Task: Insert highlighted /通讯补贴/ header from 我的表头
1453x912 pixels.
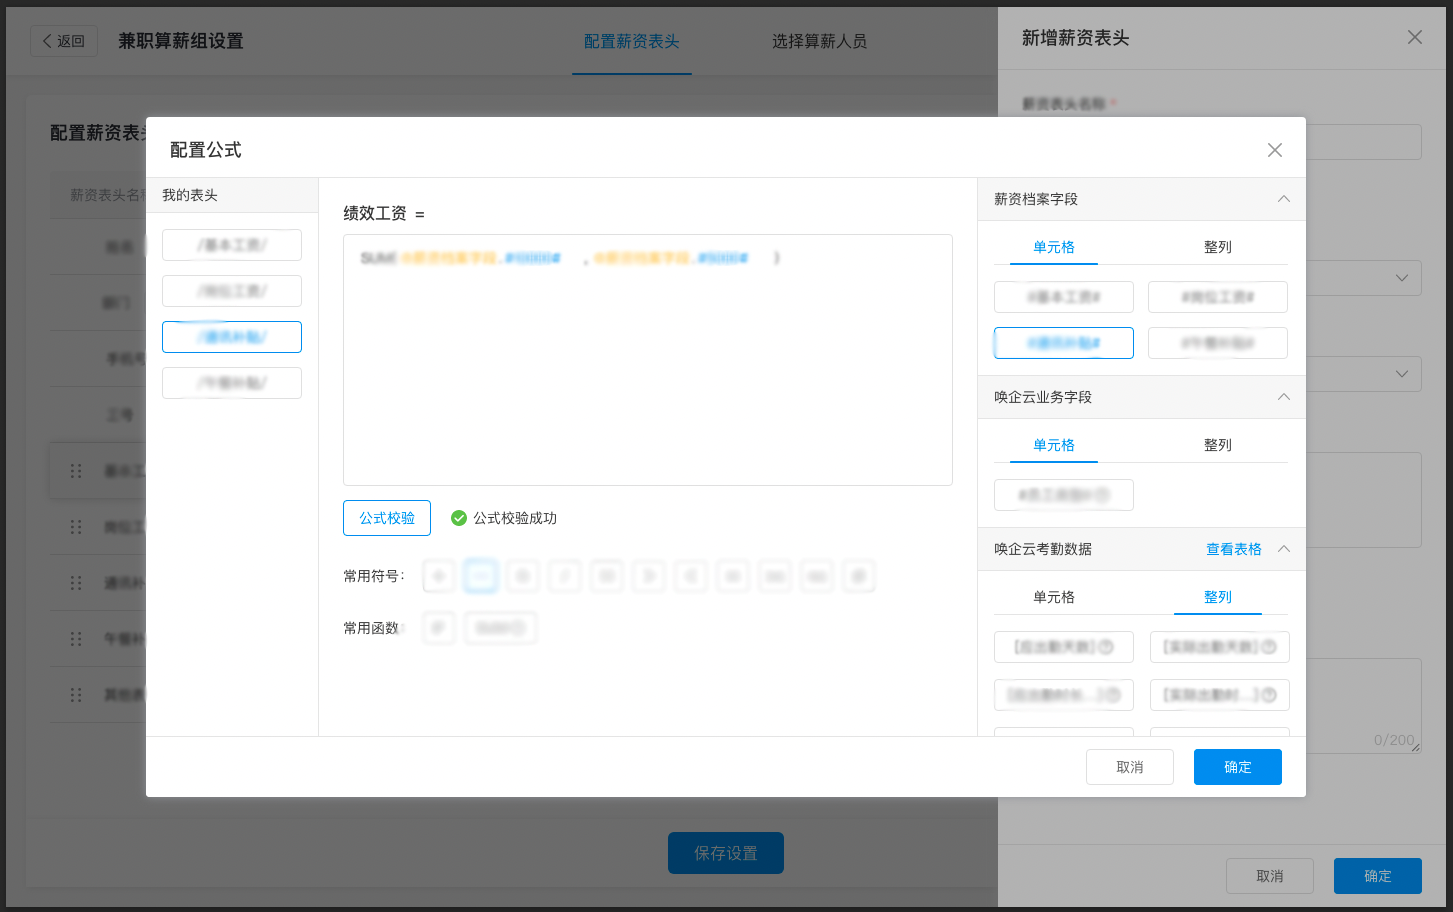Action: pyautogui.click(x=232, y=337)
